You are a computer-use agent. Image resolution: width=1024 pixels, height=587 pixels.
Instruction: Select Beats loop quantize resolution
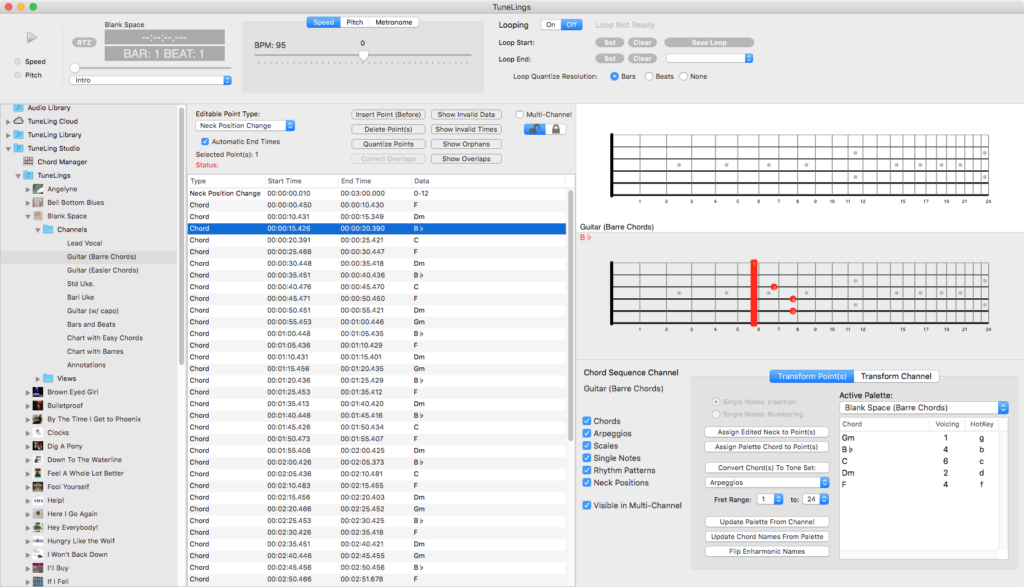649,76
